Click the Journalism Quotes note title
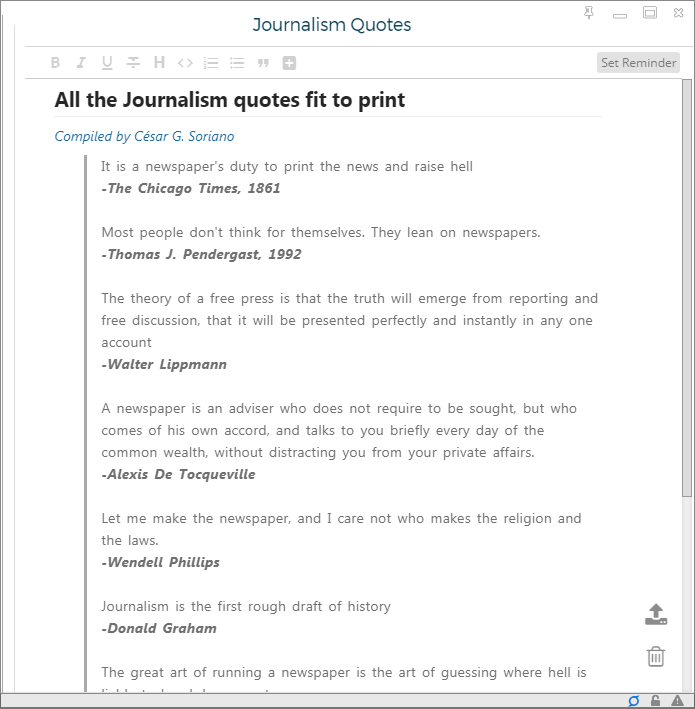695x709 pixels. point(331,24)
